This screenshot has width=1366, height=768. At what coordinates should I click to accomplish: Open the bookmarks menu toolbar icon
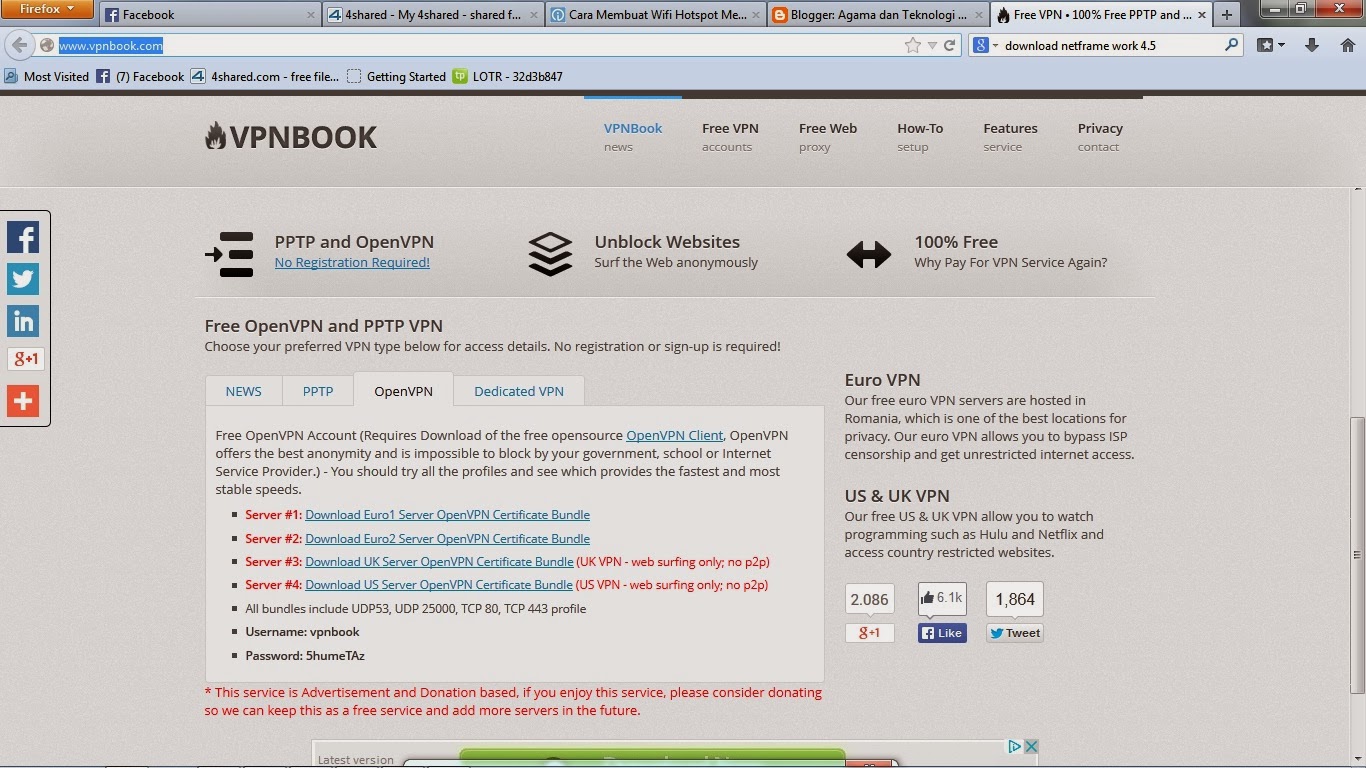click(1270, 45)
